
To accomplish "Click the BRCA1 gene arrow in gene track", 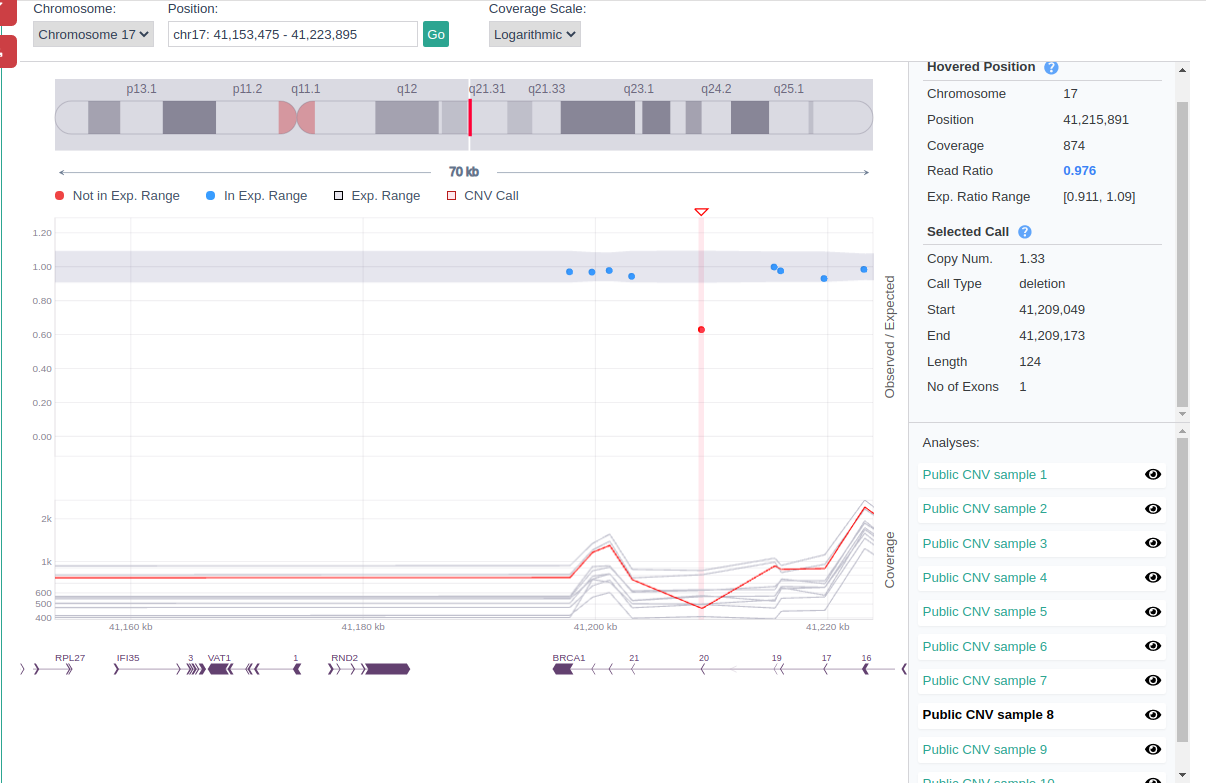I will coord(563,669).
